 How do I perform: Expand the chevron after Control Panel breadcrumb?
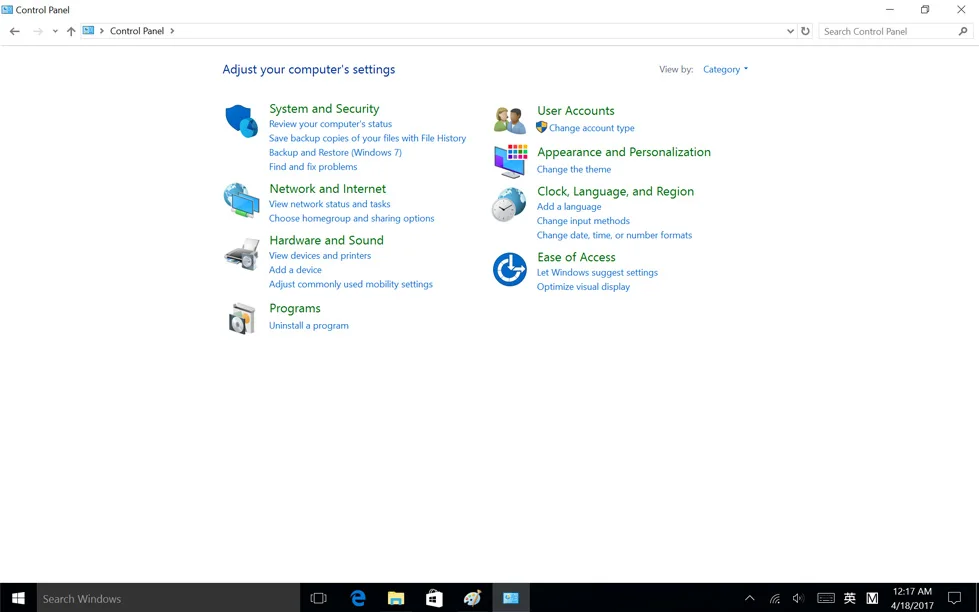(172, 31)
